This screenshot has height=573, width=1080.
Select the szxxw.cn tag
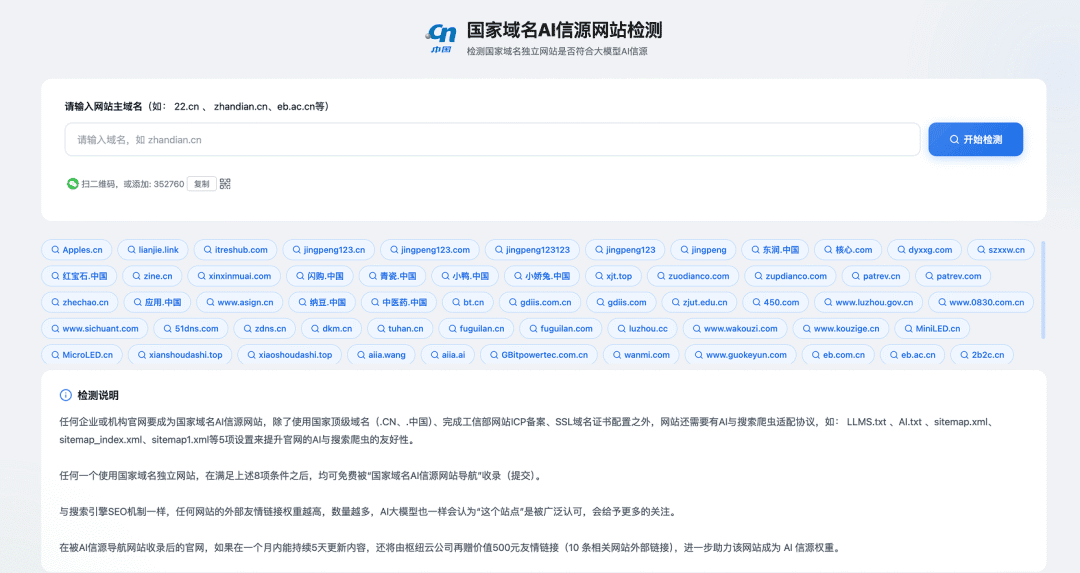pyautogui.click(x=1001, y=250)
